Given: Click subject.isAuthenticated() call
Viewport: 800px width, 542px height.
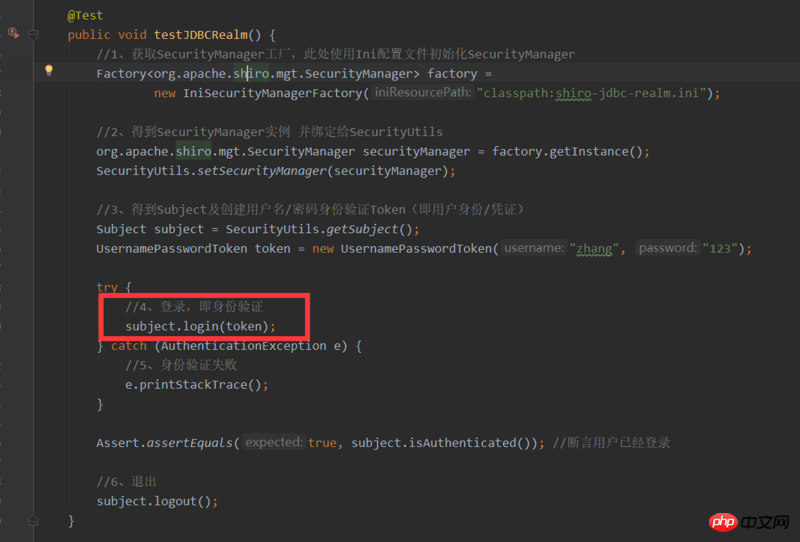Looking at the screenshot, I should coord(444,443).
